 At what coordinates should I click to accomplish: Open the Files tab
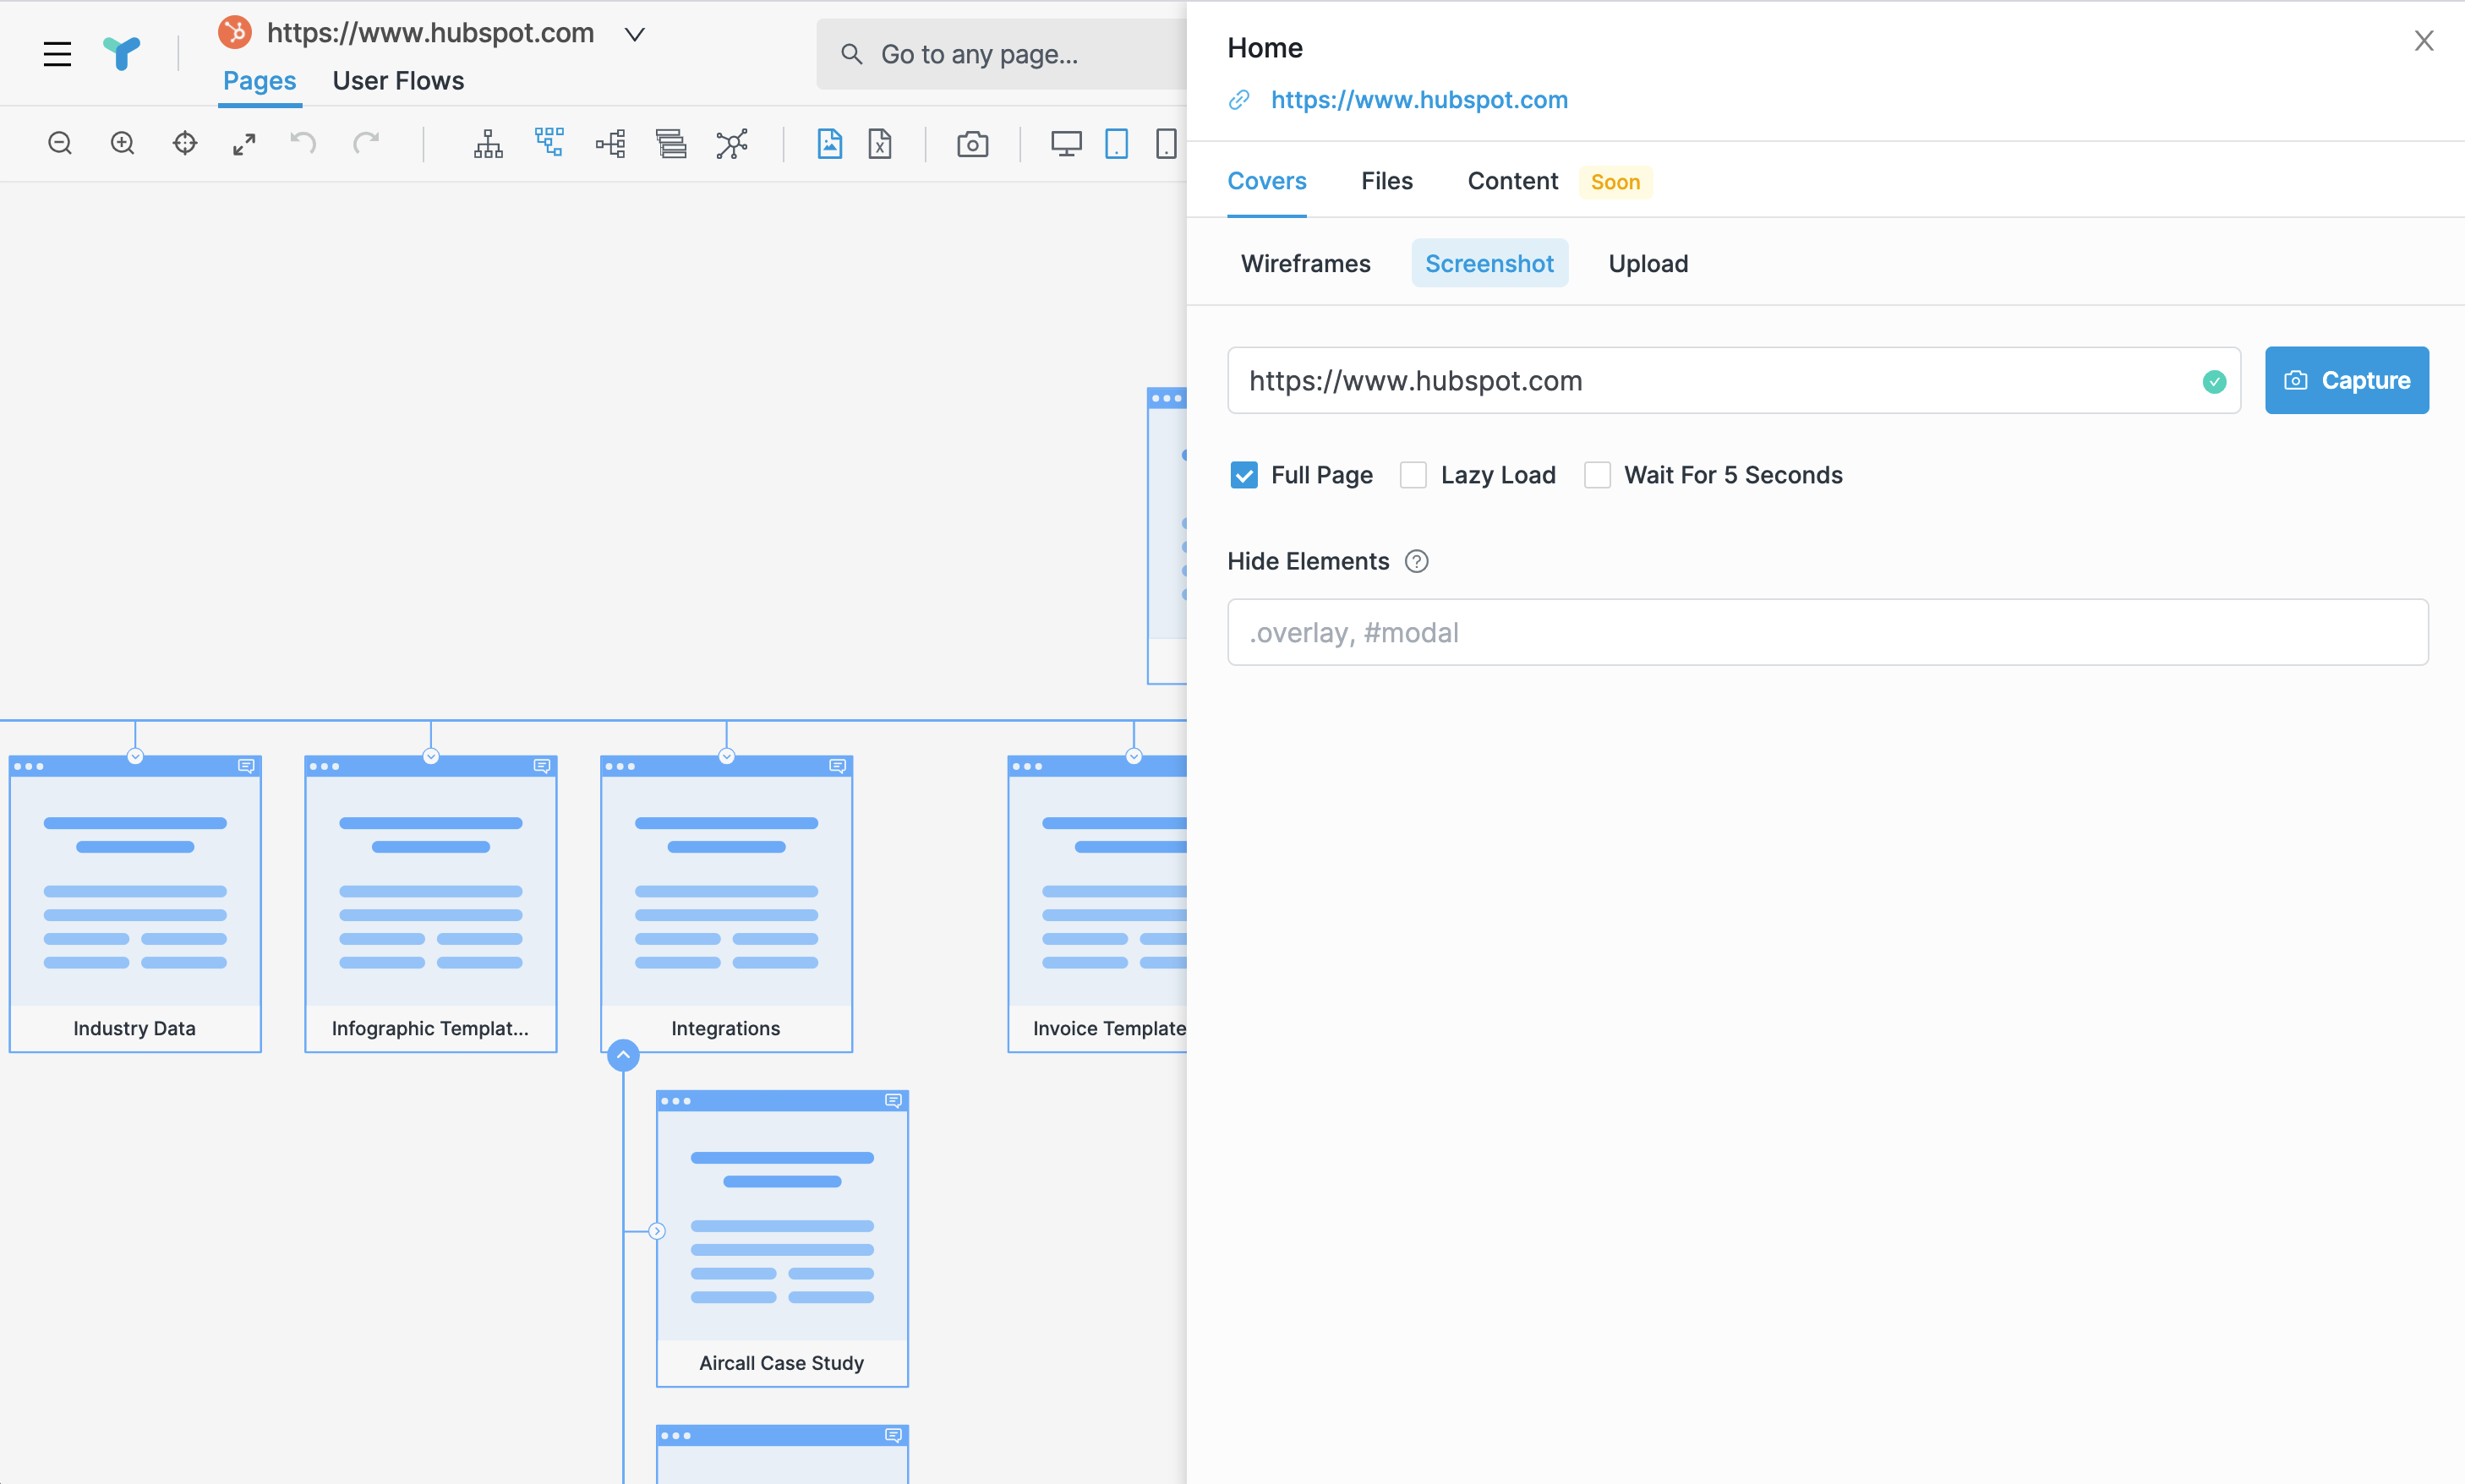click(1387, 181)
